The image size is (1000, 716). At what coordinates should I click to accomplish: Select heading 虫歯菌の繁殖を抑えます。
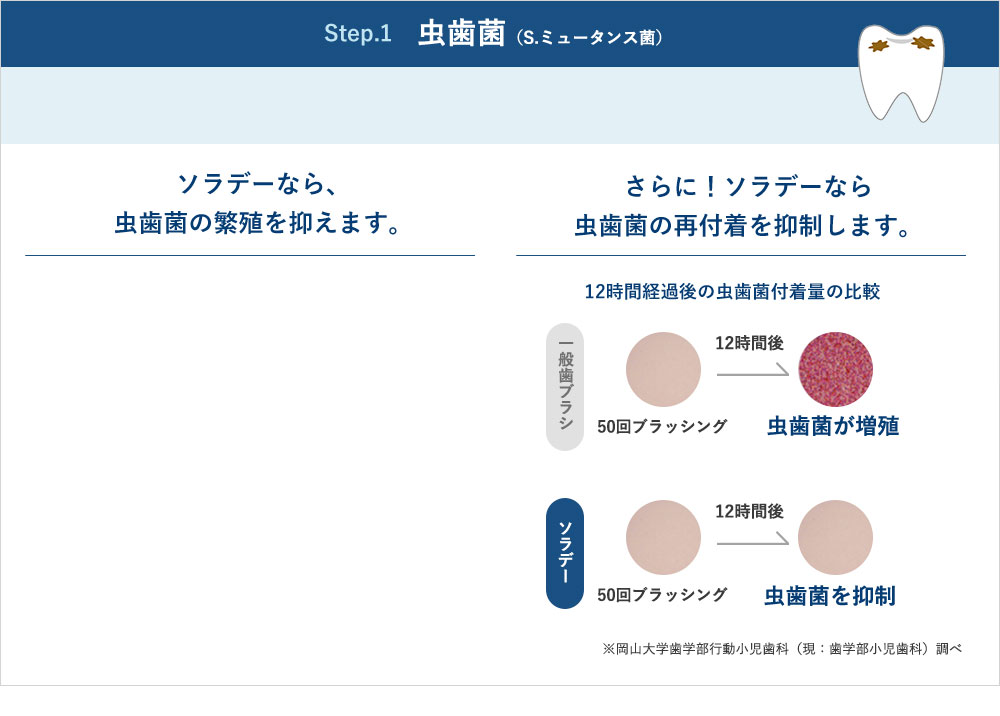tap(258, 223)
